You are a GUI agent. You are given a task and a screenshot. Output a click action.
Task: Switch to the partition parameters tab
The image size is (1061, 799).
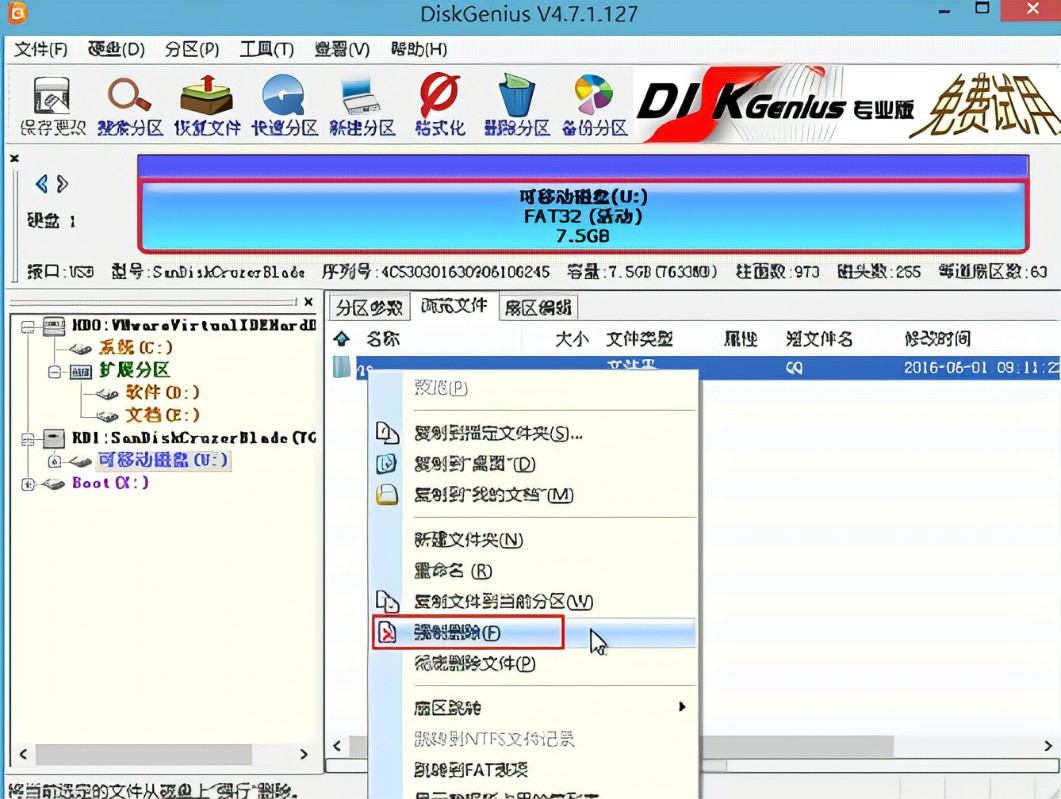(x=369, y=308)
